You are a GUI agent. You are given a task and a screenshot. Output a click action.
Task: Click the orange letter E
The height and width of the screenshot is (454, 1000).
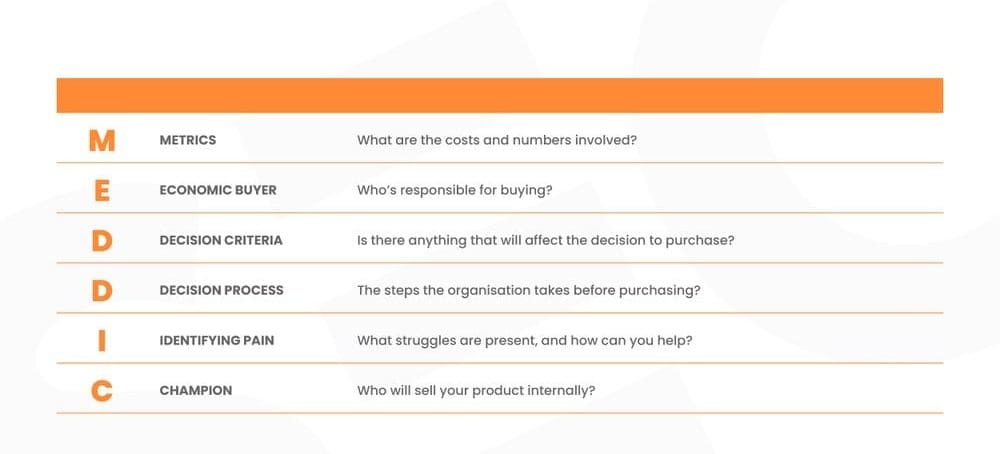click(101, 190)
